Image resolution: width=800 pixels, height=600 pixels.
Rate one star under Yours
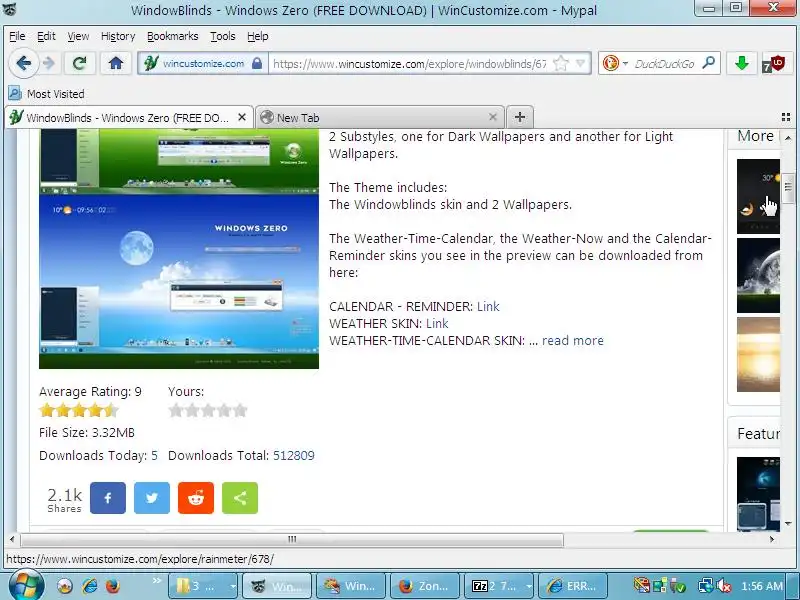[x=176, y=410]
